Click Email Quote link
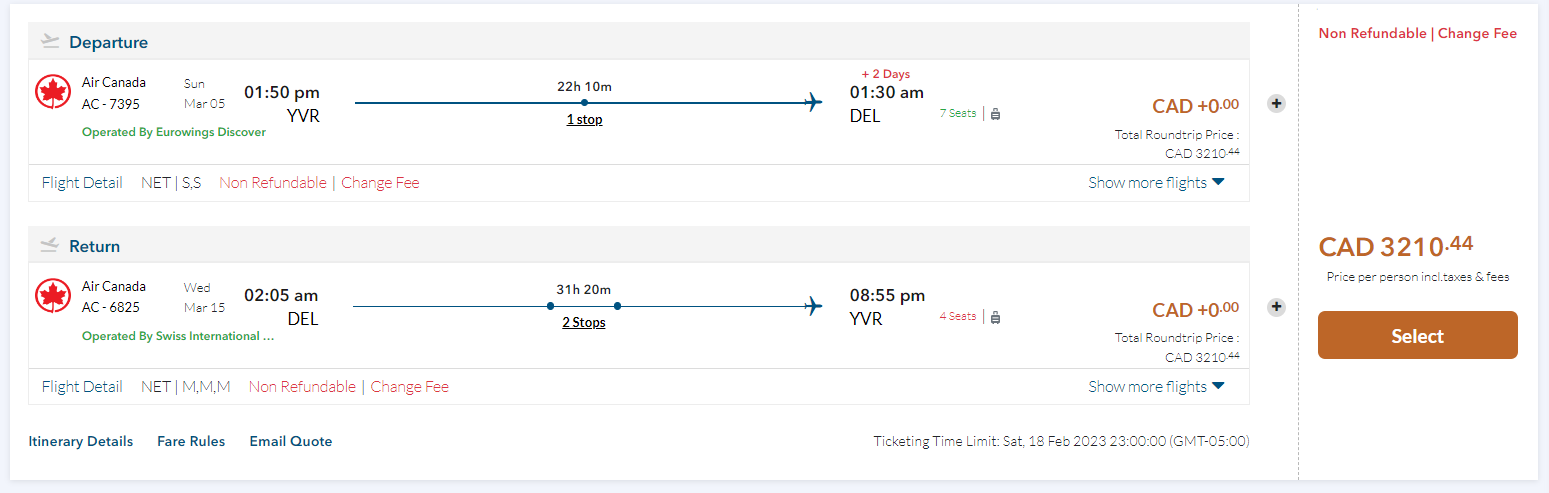 pos(291,441)
